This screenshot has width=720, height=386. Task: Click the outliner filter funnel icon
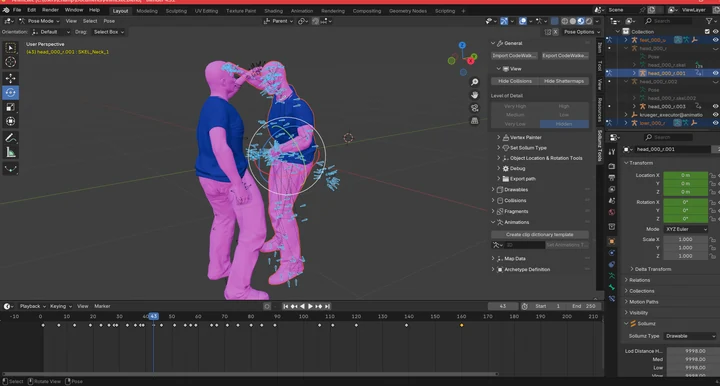click(709, 21)
